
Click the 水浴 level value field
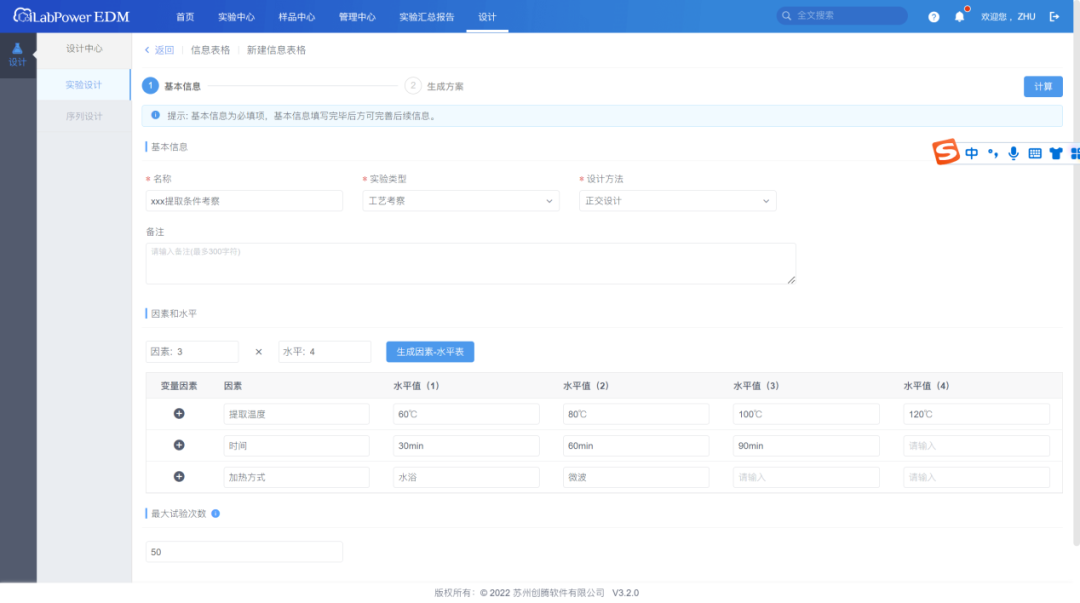point(466,477)
